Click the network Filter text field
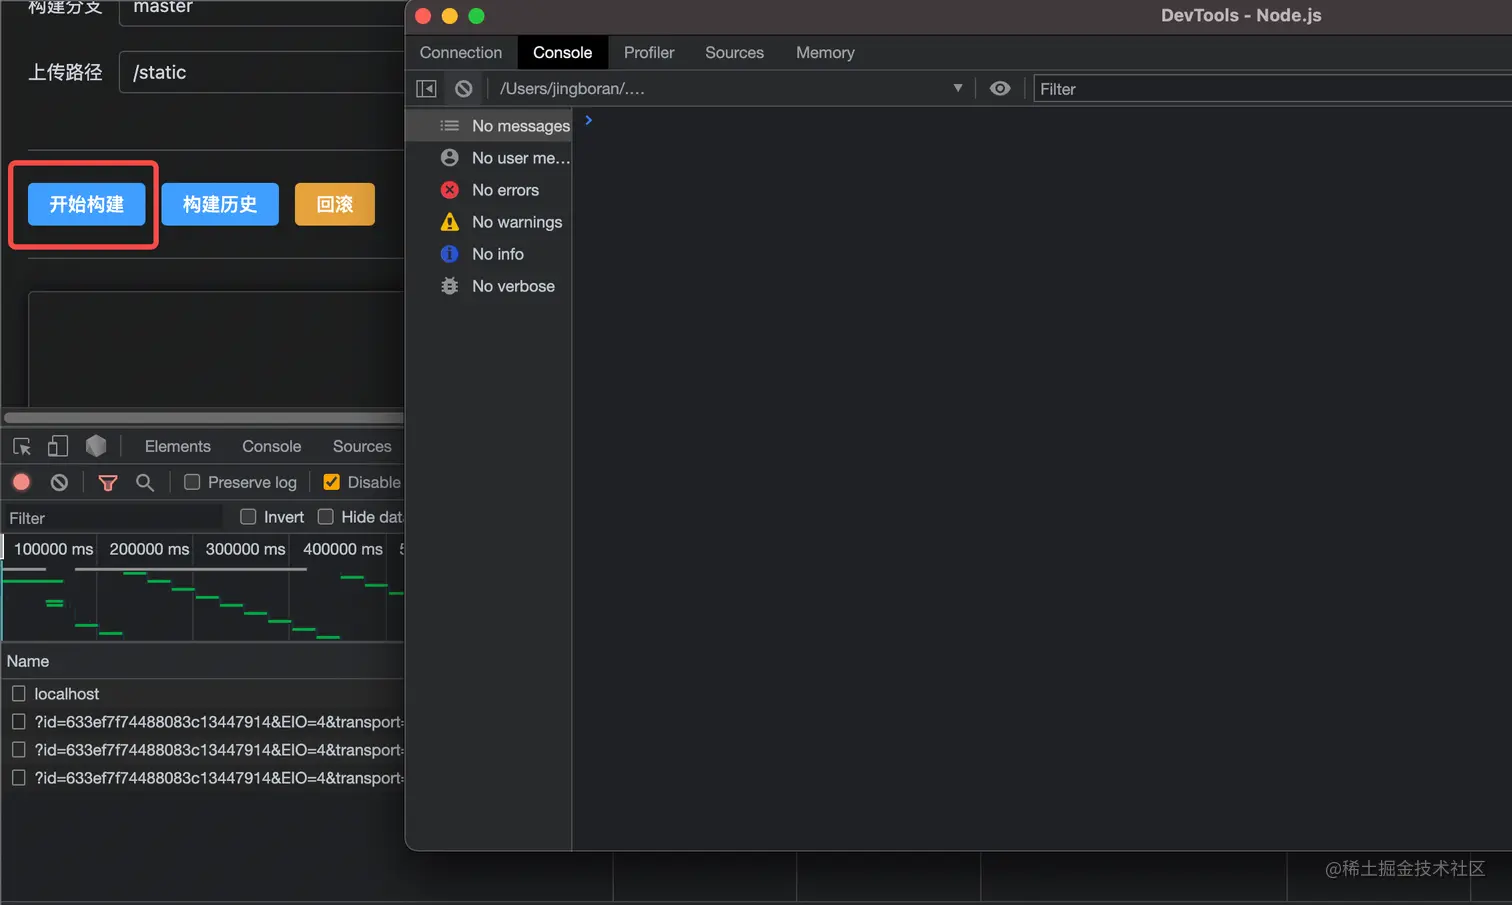The image size is (1512, 905). (112, 517)
